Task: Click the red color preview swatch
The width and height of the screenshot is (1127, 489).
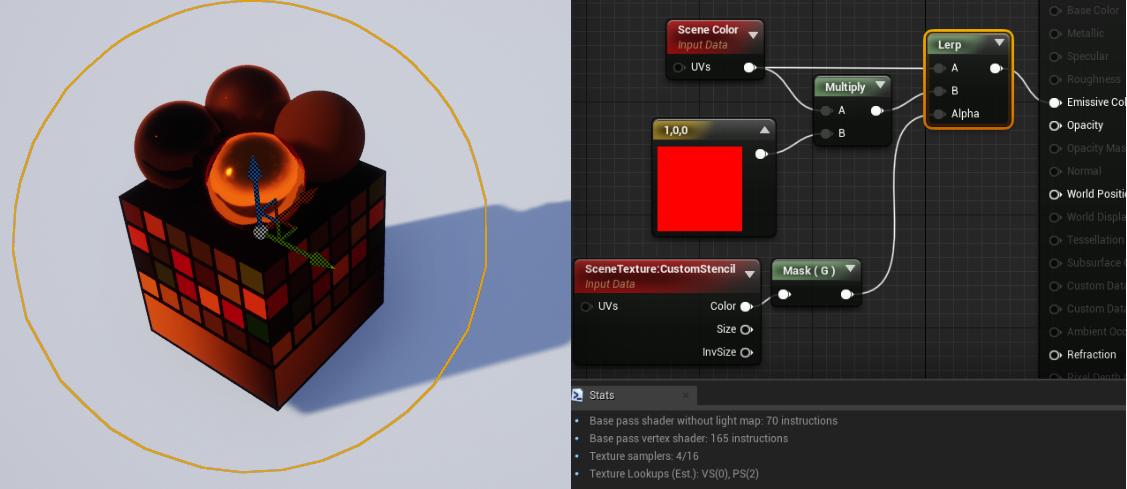Action: click(x=699, y=189)
